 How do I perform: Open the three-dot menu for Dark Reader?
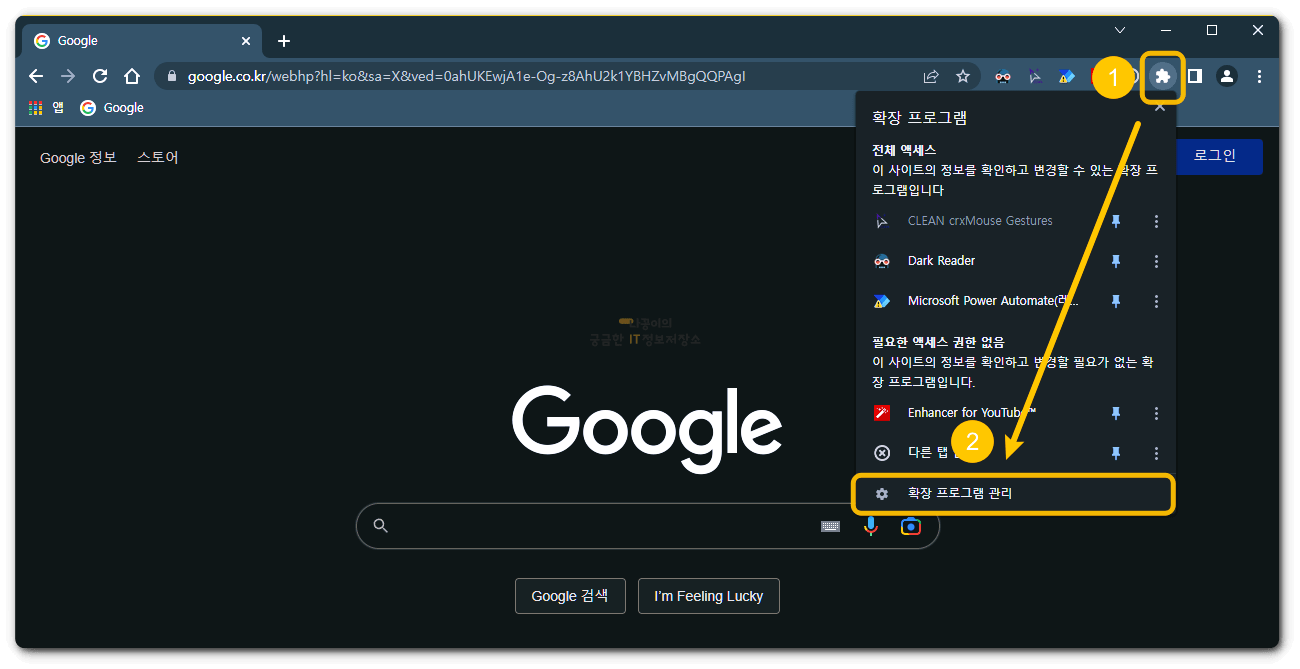1156,261
